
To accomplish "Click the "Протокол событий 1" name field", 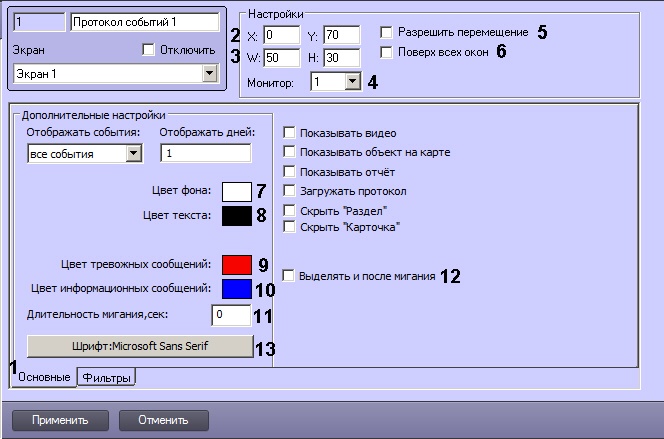I will [144, 20].
